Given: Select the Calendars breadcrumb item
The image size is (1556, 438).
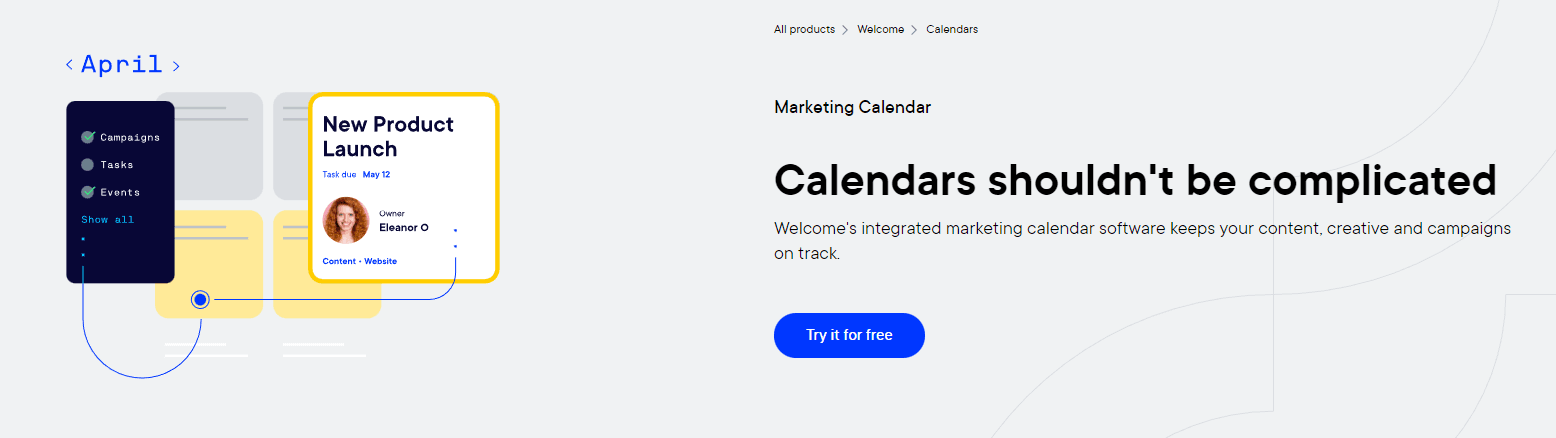Looking at the screenshot, I should (952, 29).
